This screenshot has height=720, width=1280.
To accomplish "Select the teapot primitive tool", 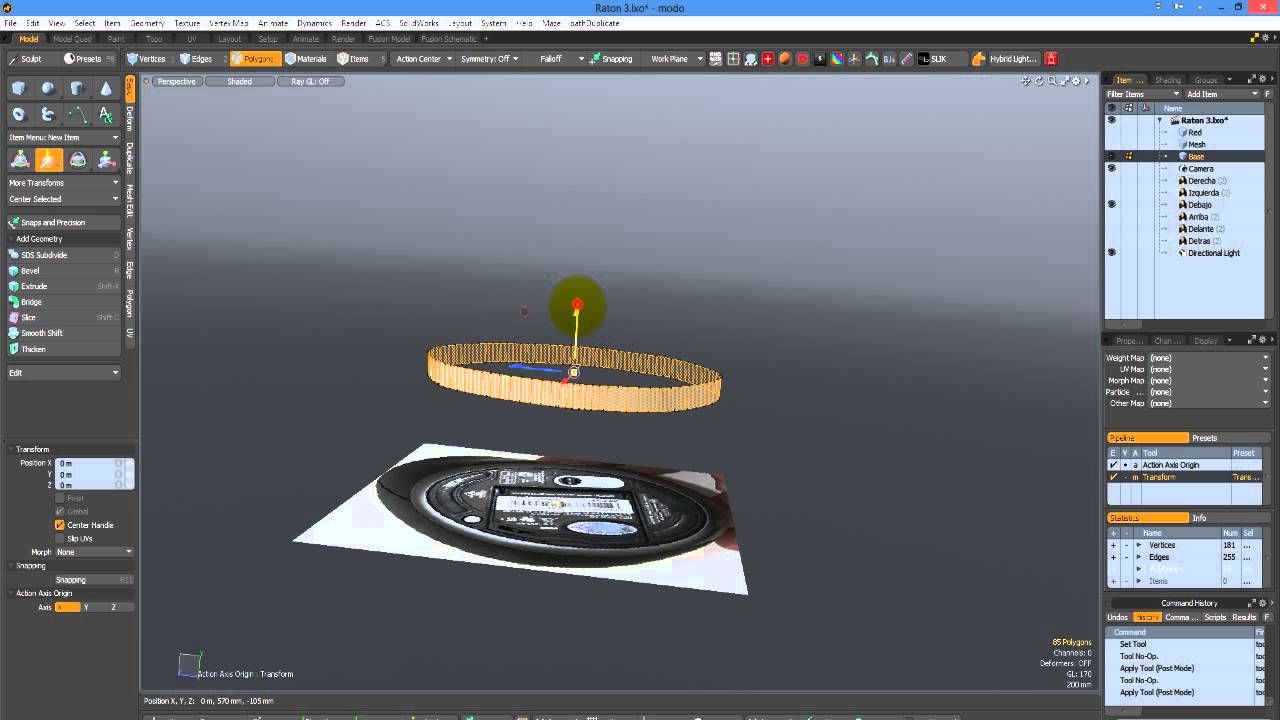I will pos(48,115).
